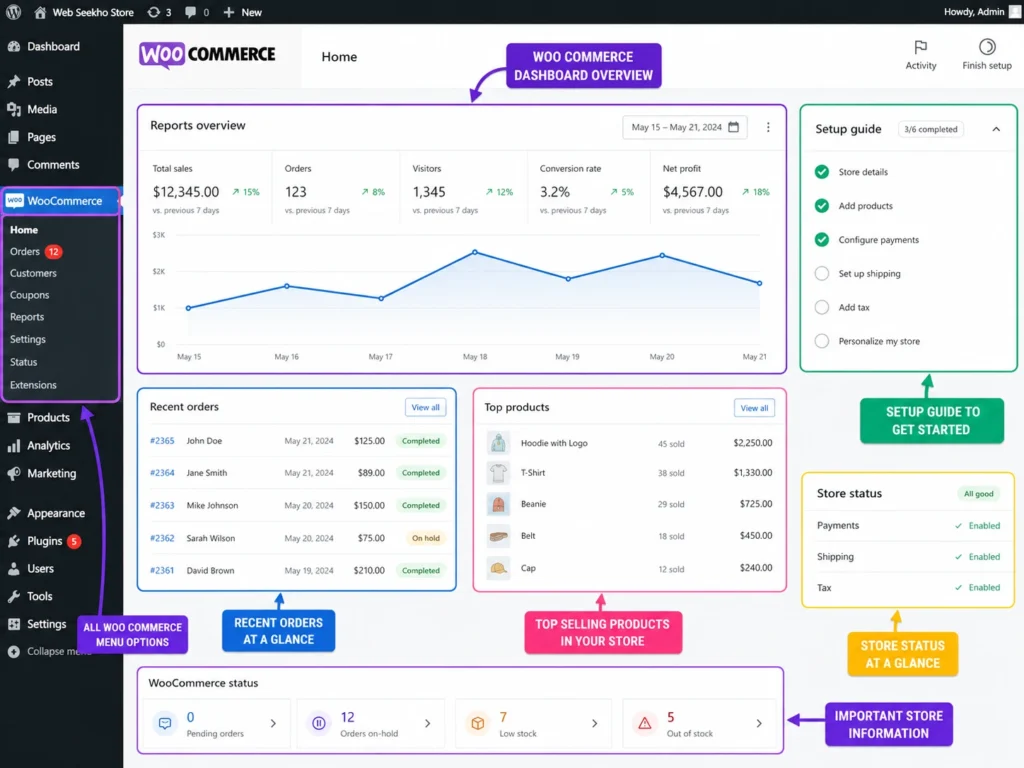
Task: Open Coupons in WooCommerce submenu
Action: (29, 295)
